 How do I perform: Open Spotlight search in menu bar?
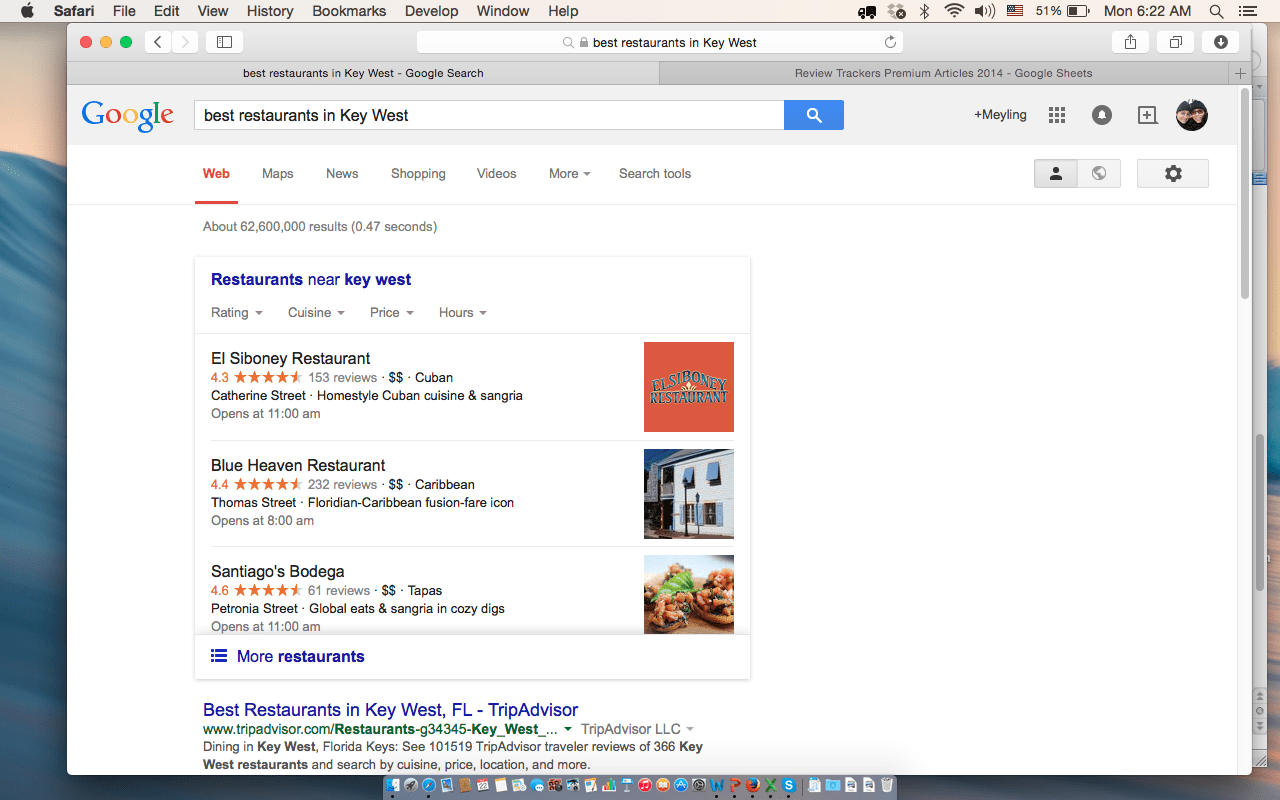(x=1216, y=11)
